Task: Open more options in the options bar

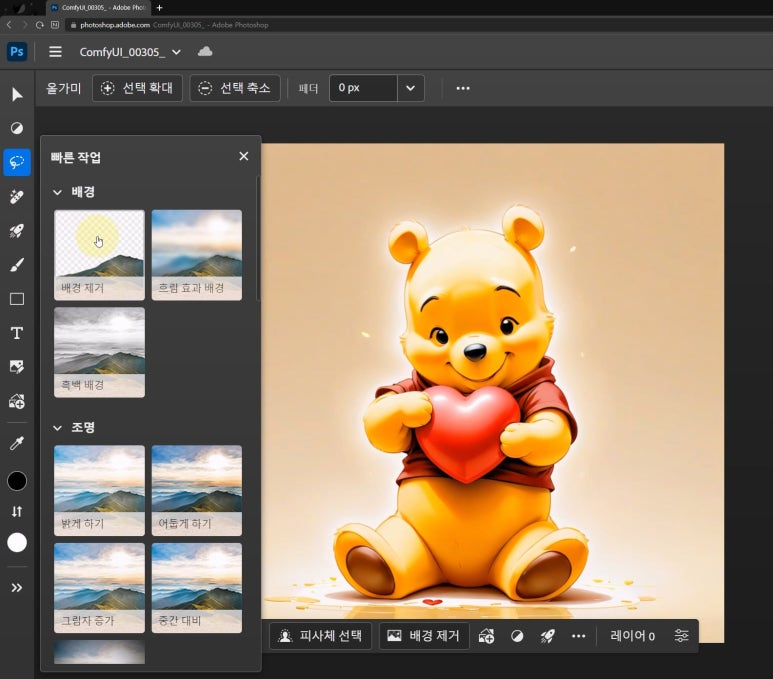Action: (x=463, y=88)
